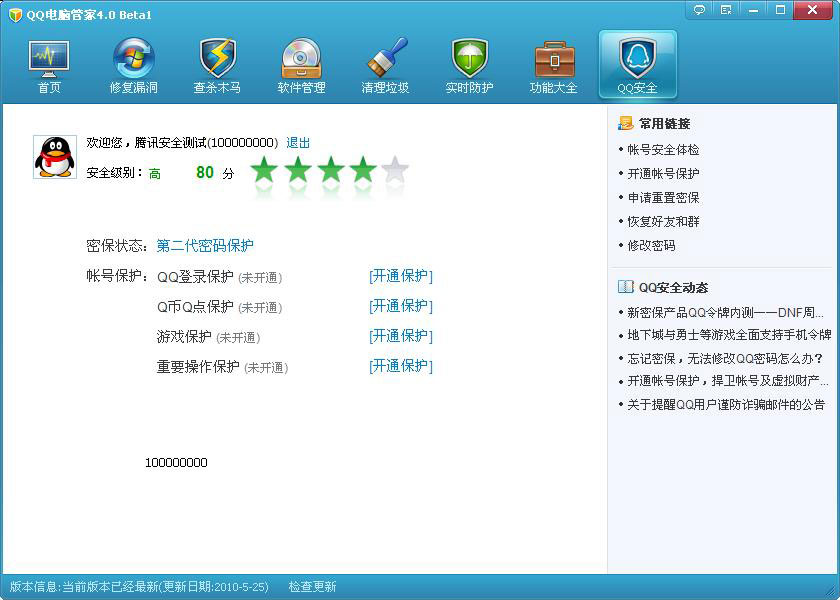Open 软件管理 software management disc icon
840x600 pixels.
click(x=301, y=66)
